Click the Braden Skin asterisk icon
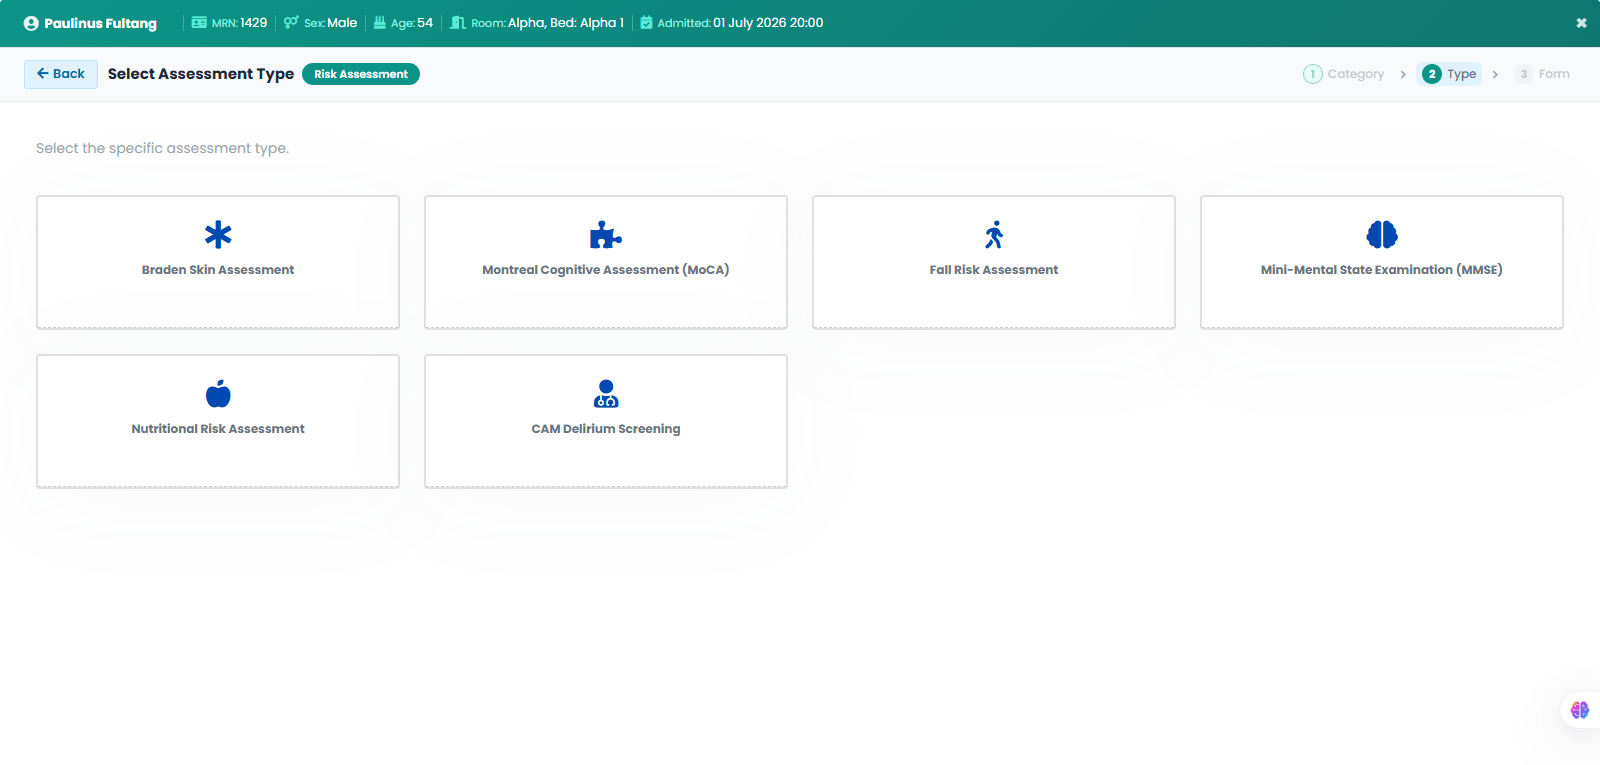Image resolution: width=1600 pixels, height=765 pixels. click(x=218, y=235)
